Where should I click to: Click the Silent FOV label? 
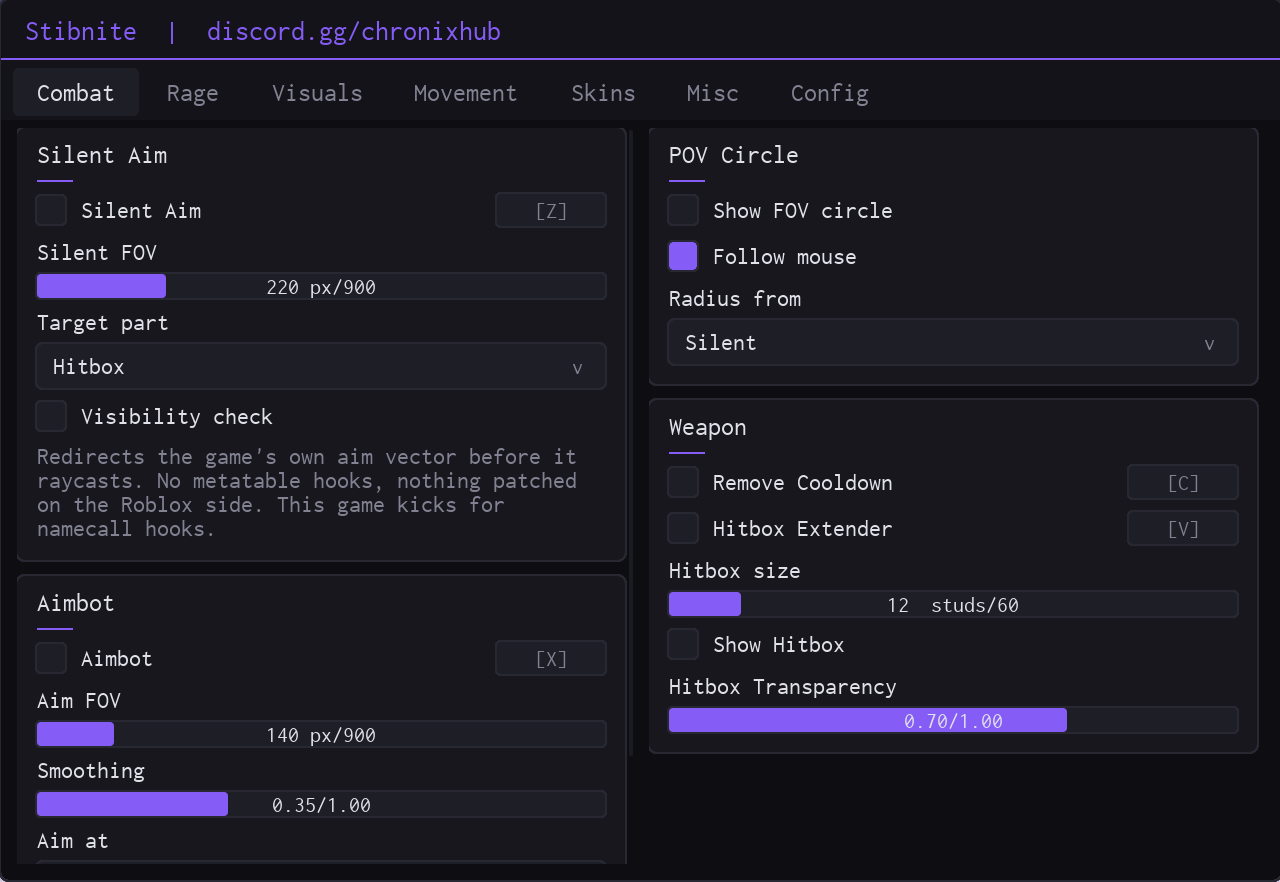[97, 253]
